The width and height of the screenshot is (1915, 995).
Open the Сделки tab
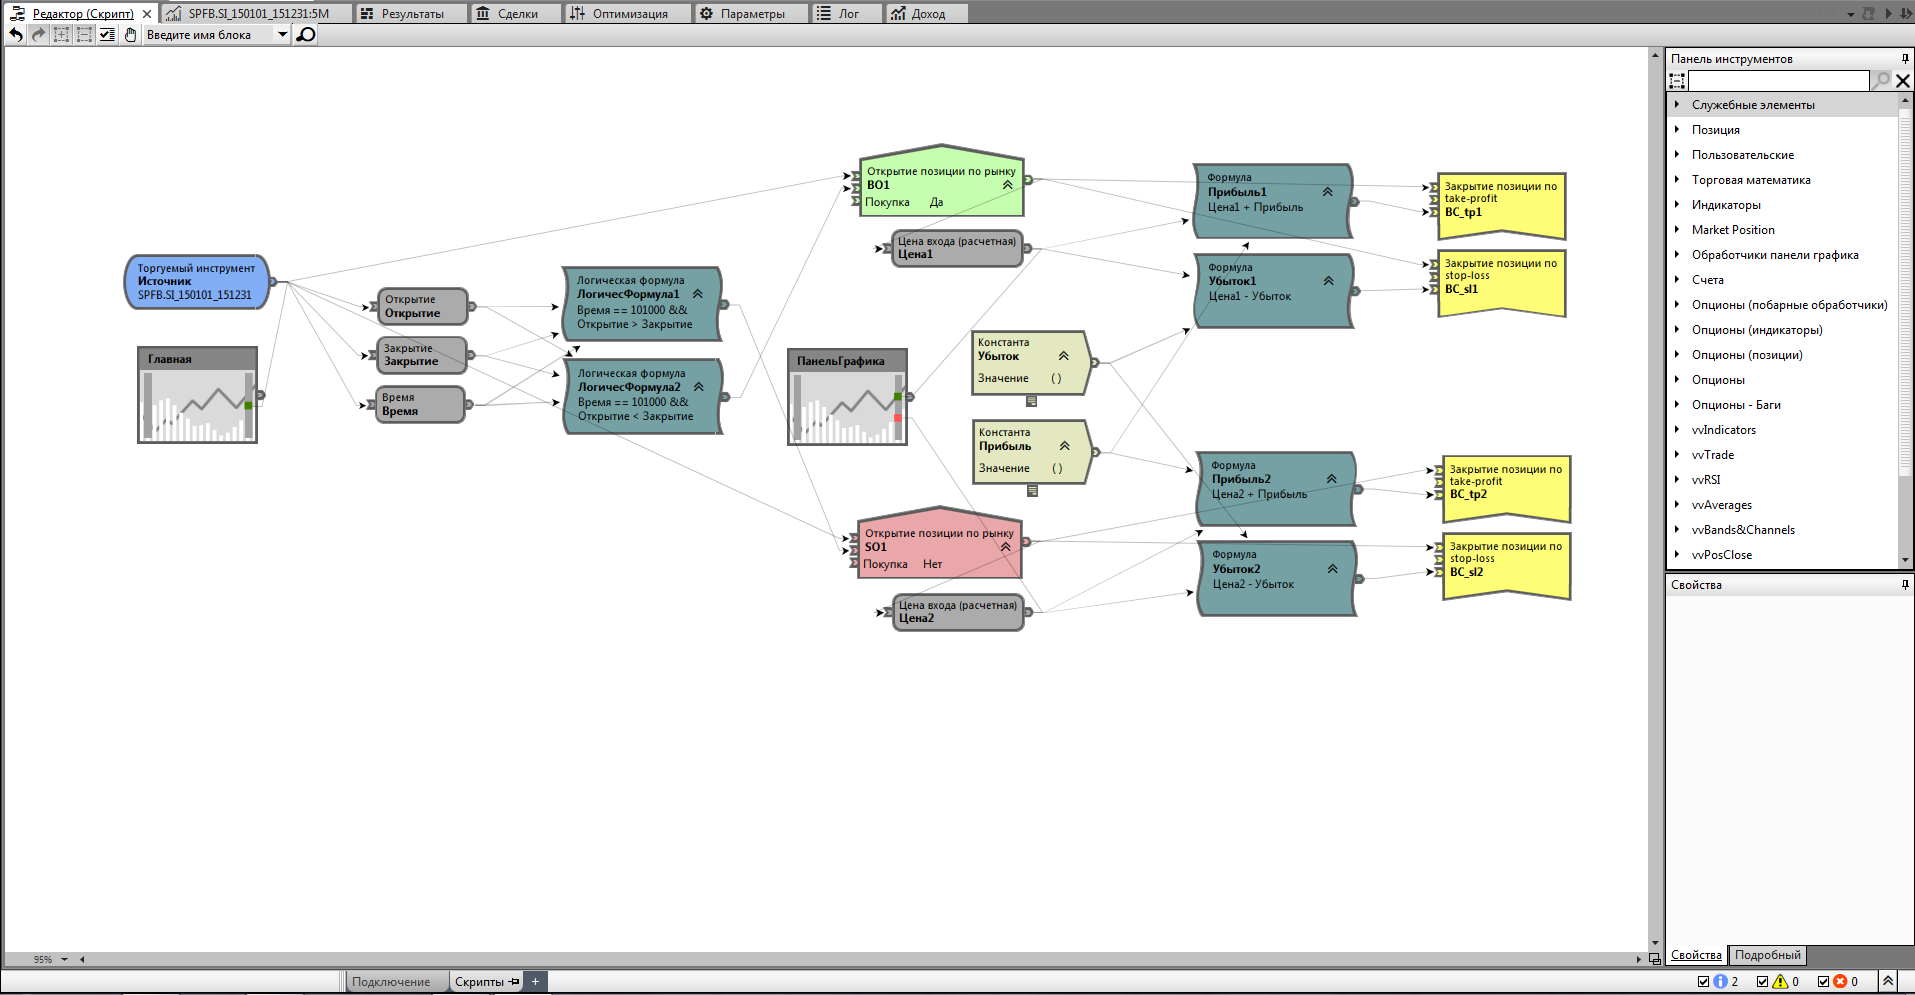[x=517, y=14]
